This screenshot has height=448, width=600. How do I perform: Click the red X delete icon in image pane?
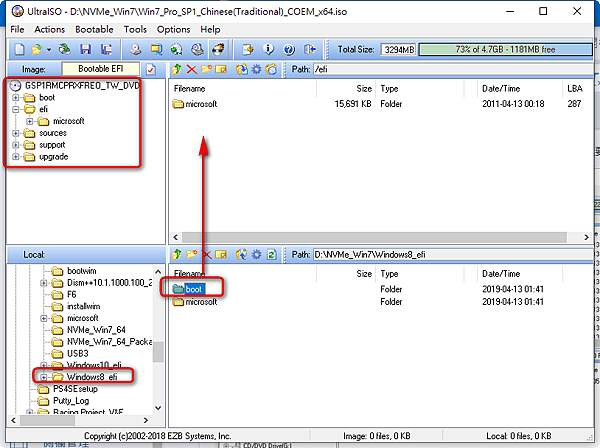[192, 69]
